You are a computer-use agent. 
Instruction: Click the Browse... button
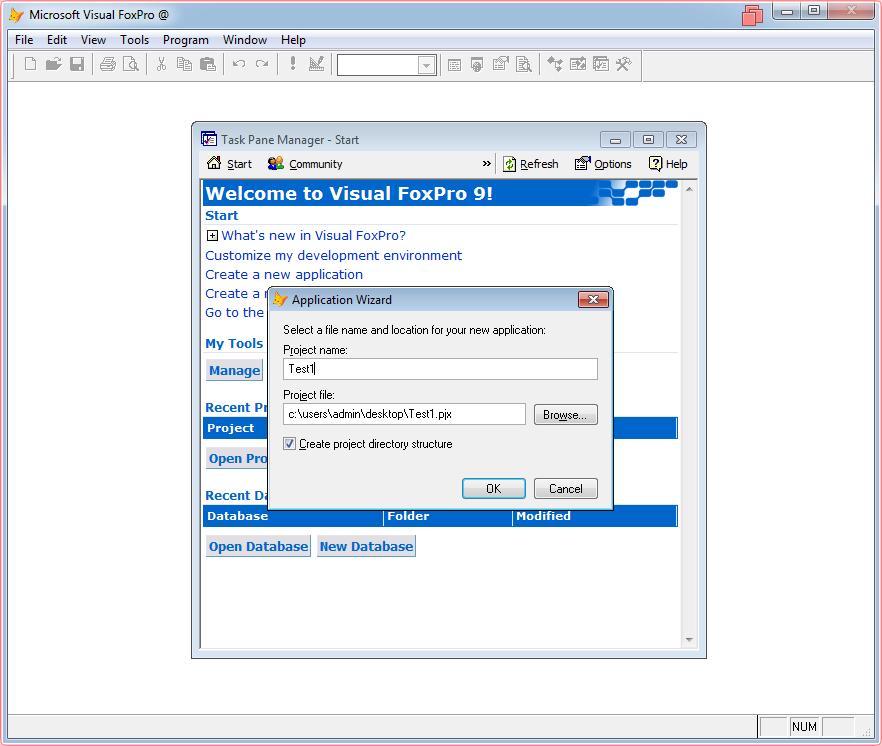pyautogui.click(x=566, y=415)
